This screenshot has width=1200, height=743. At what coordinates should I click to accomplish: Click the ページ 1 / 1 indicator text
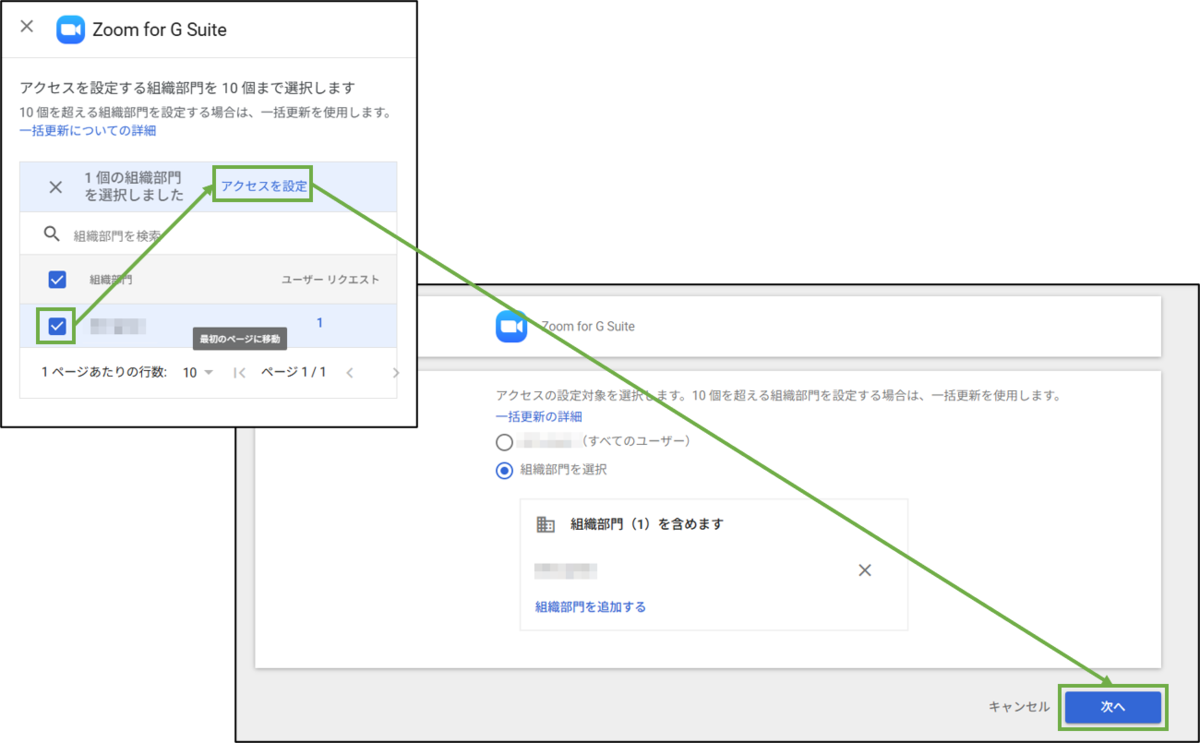pos(294,372)
